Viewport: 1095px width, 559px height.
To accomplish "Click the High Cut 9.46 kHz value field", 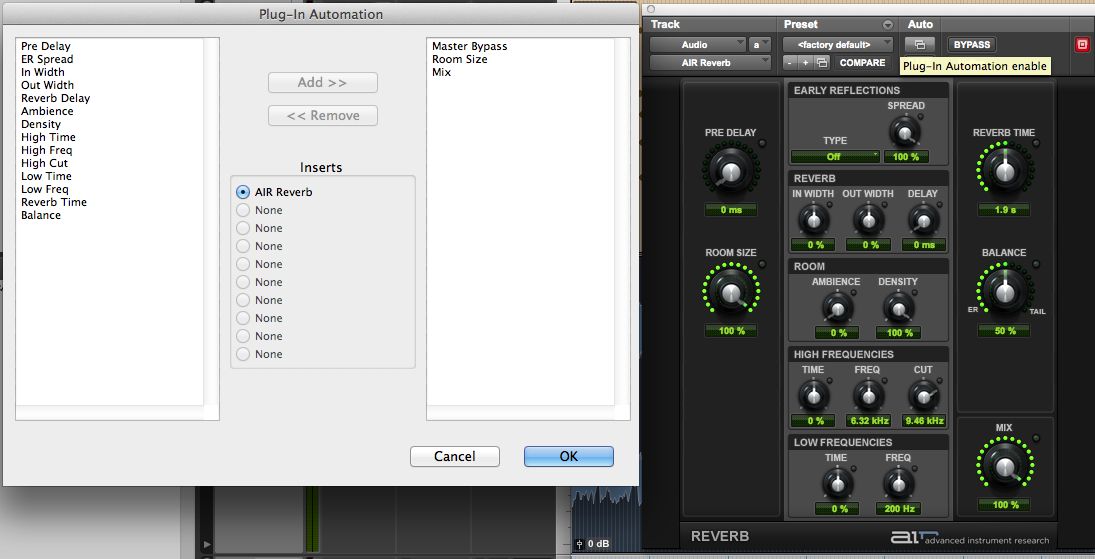I will [924, 421].
